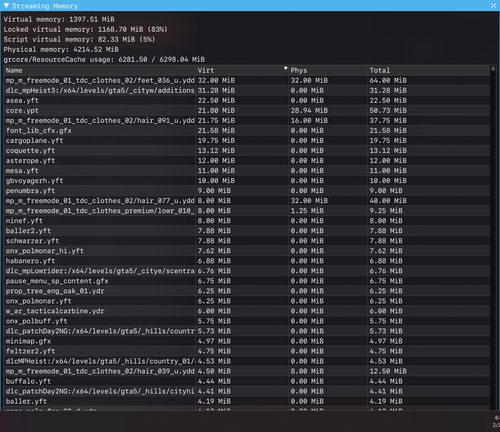Select the mesa.yft row
The width and height of the screenshot is (500, 432).
point(247,170)
